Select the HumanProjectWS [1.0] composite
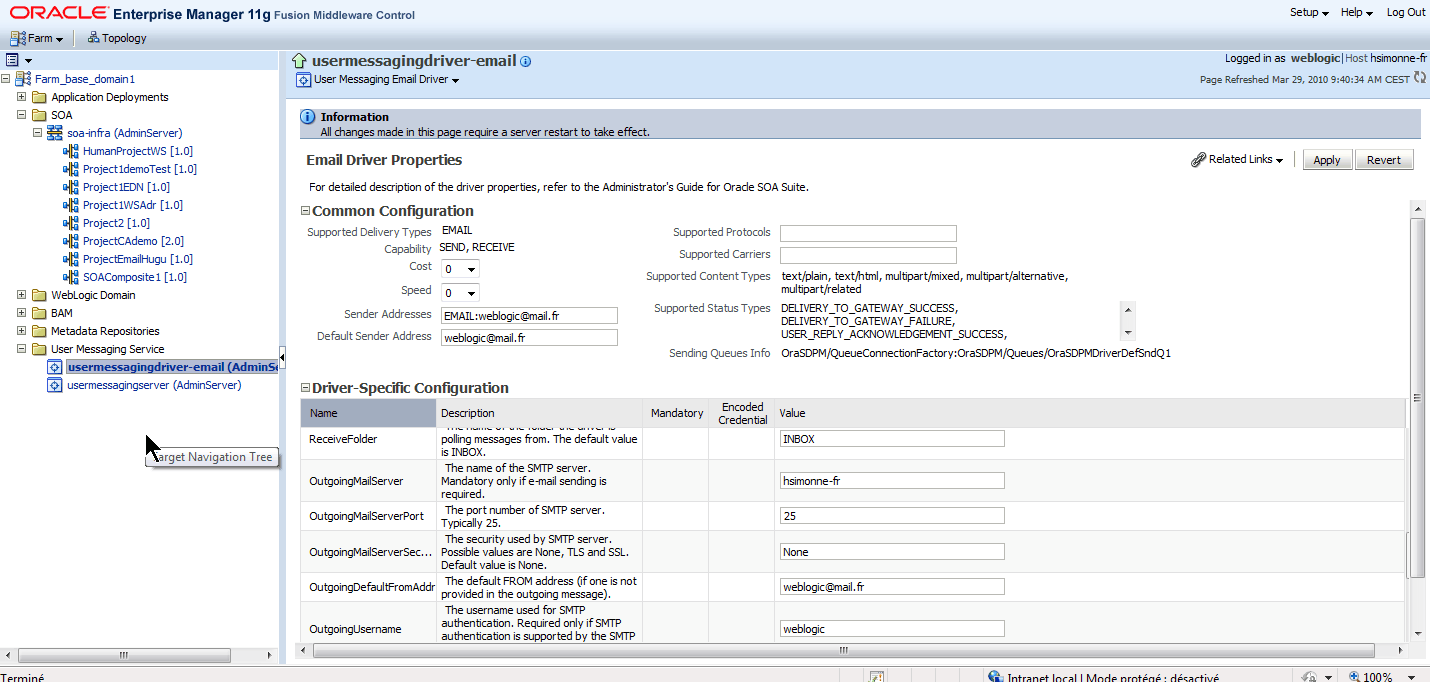 (x=138, y=151)
